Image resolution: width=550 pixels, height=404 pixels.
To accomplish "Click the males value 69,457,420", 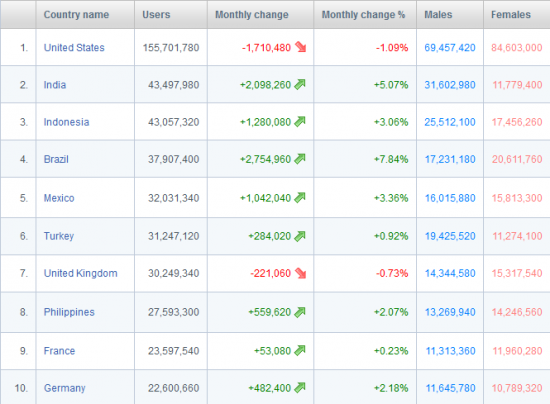I will pyautogui.click(x=450, y=48).
